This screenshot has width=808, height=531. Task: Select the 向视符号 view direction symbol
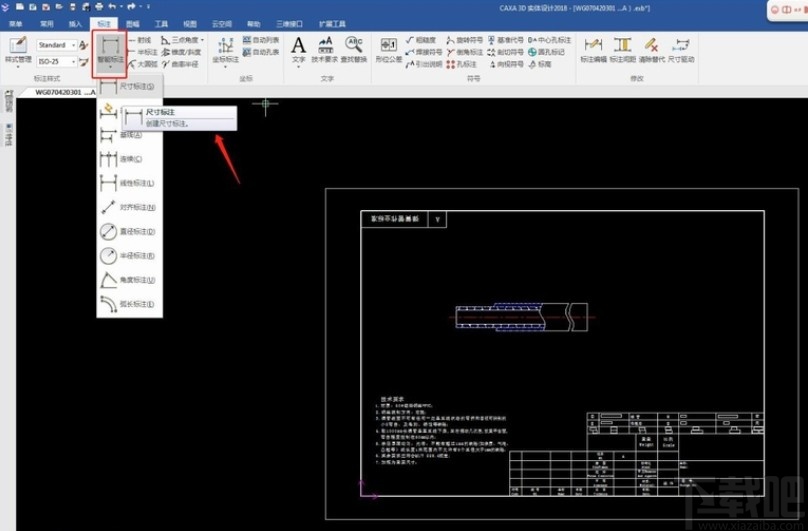point(505,64)
